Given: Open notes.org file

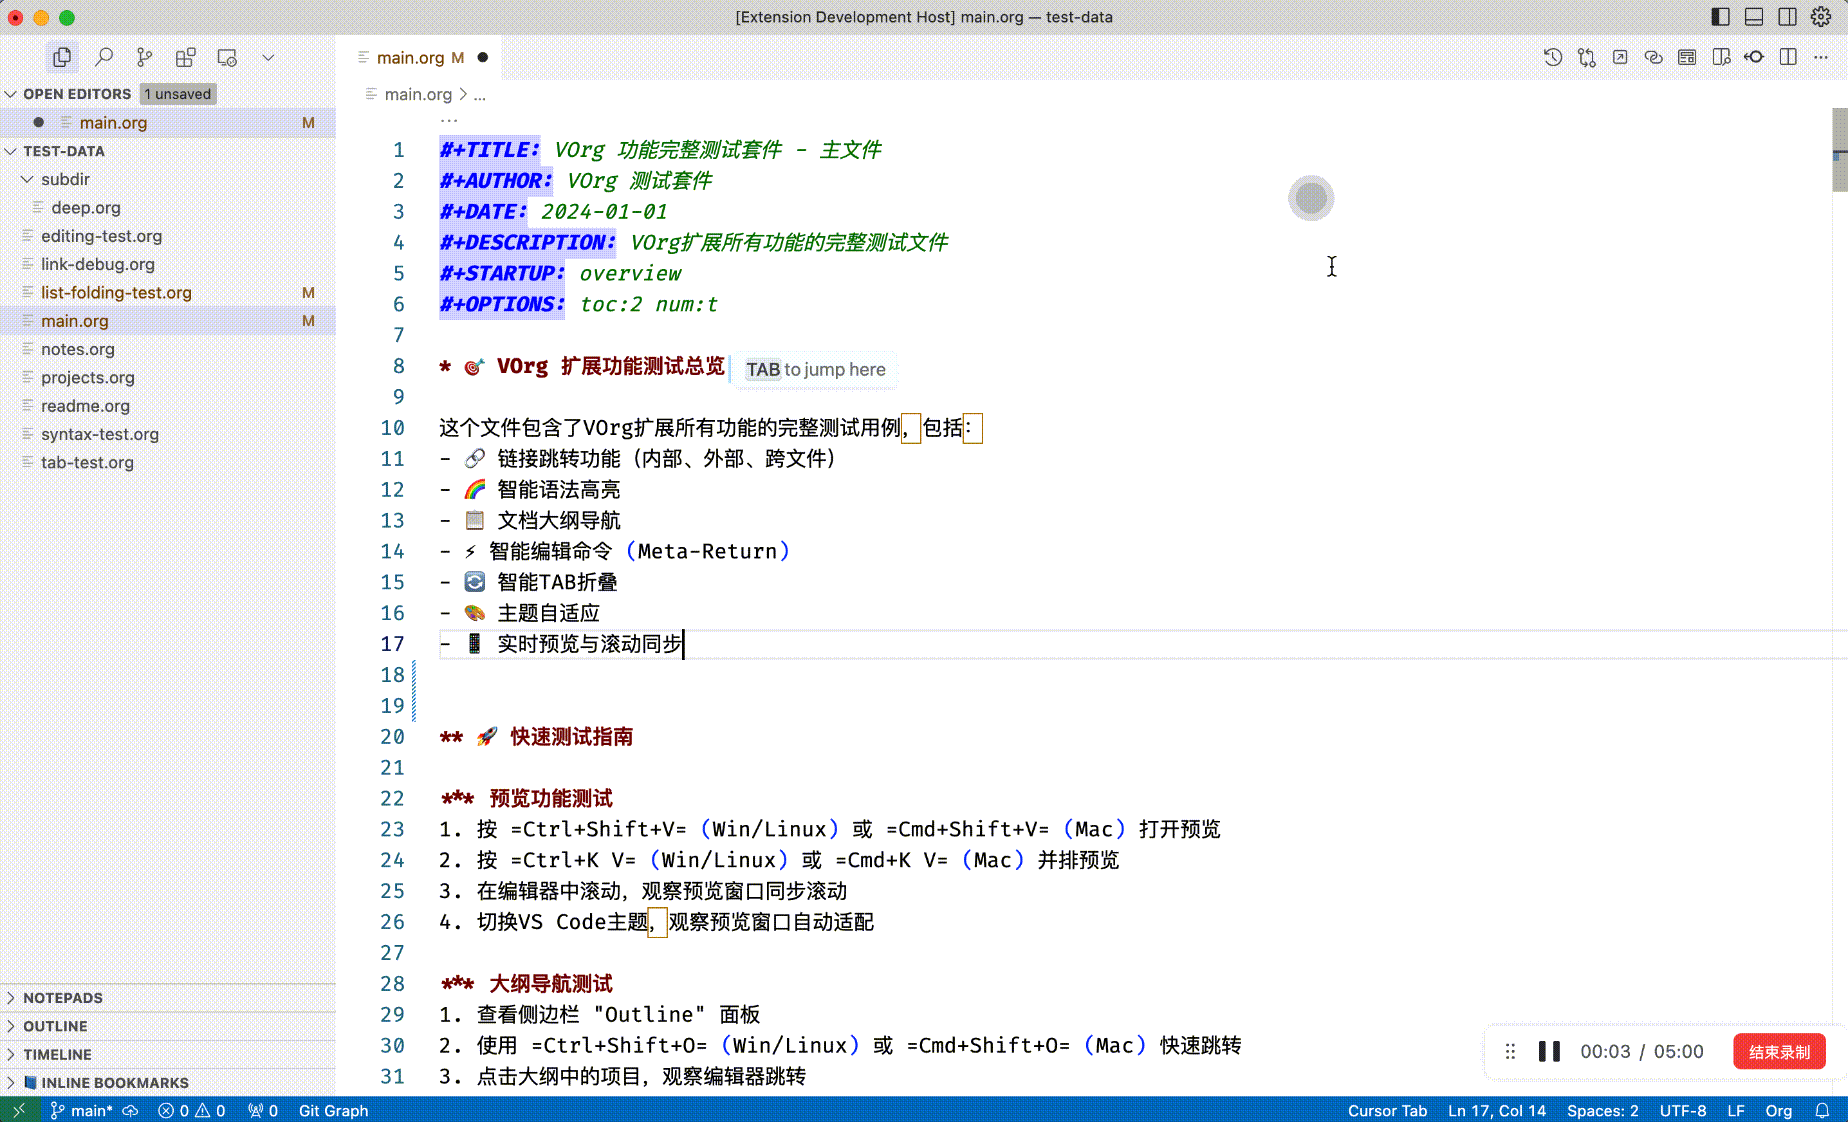Looking at the screenshot, I should [168, 349].
